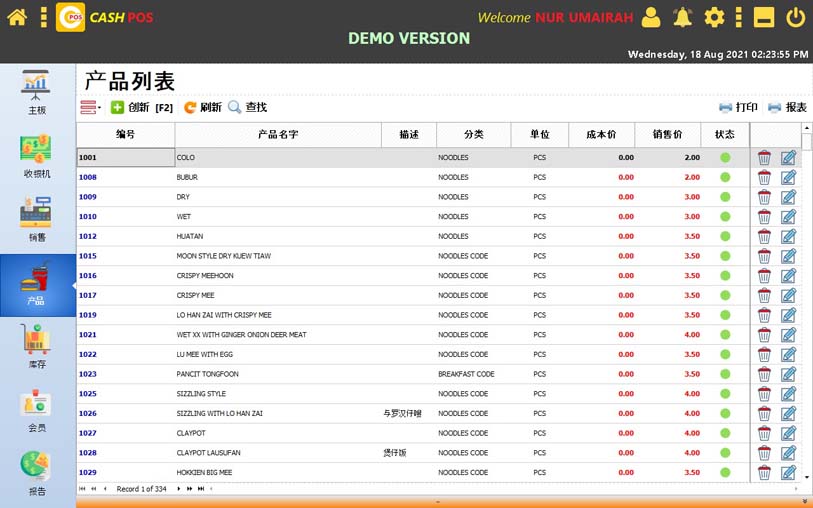Delete product 1008 BUBUR
This screenshot has height=508, width=813.
click(x=764, y=177)
